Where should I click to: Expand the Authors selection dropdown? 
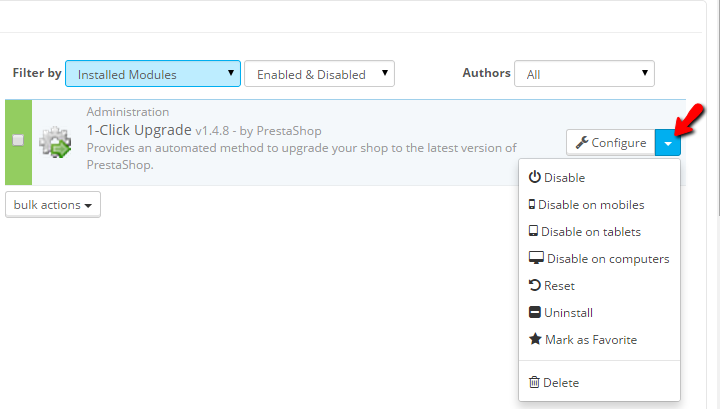584,73
